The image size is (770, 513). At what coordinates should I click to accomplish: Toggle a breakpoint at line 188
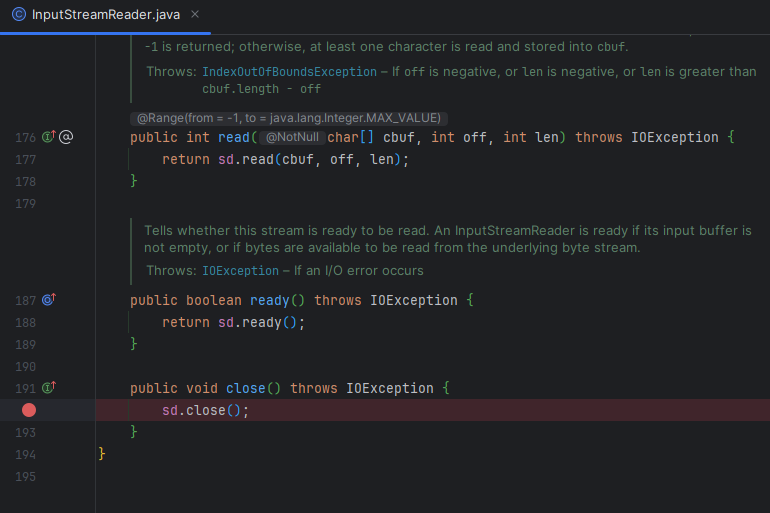coord(29,322)
